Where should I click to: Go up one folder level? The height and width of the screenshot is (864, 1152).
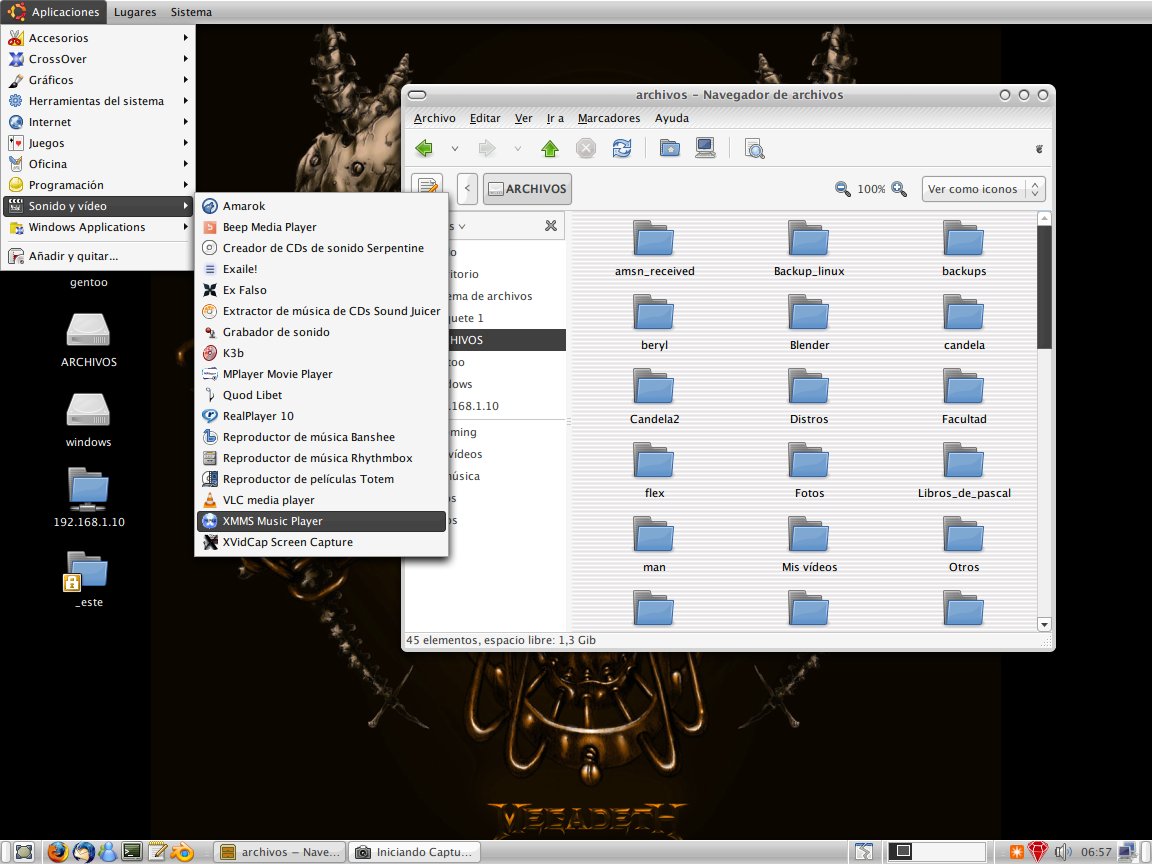550,149
